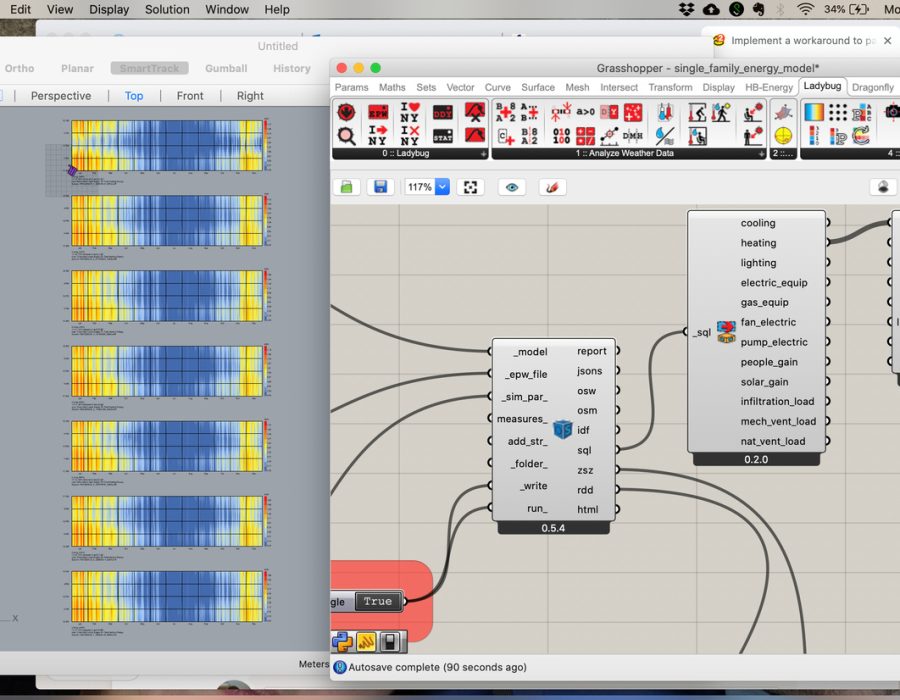Image resolution: width=900 pixels, height=700 pixels.
Task: Enable Planar mode in Rhino
Action: [x=77, y=68]
